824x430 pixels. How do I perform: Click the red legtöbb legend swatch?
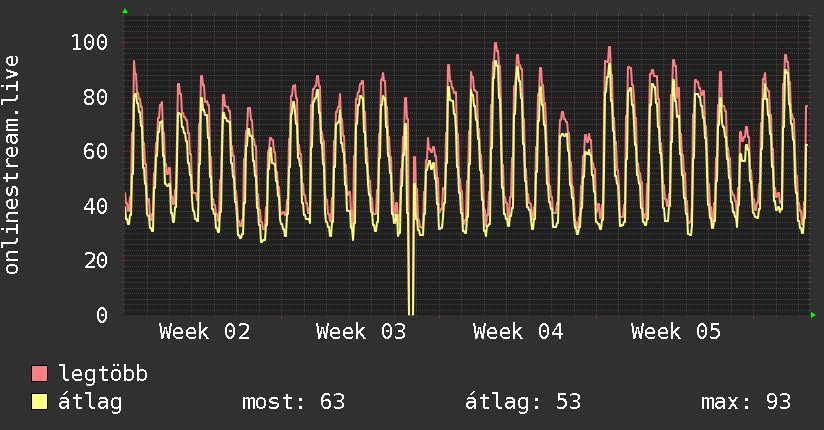tap(39, 374)
